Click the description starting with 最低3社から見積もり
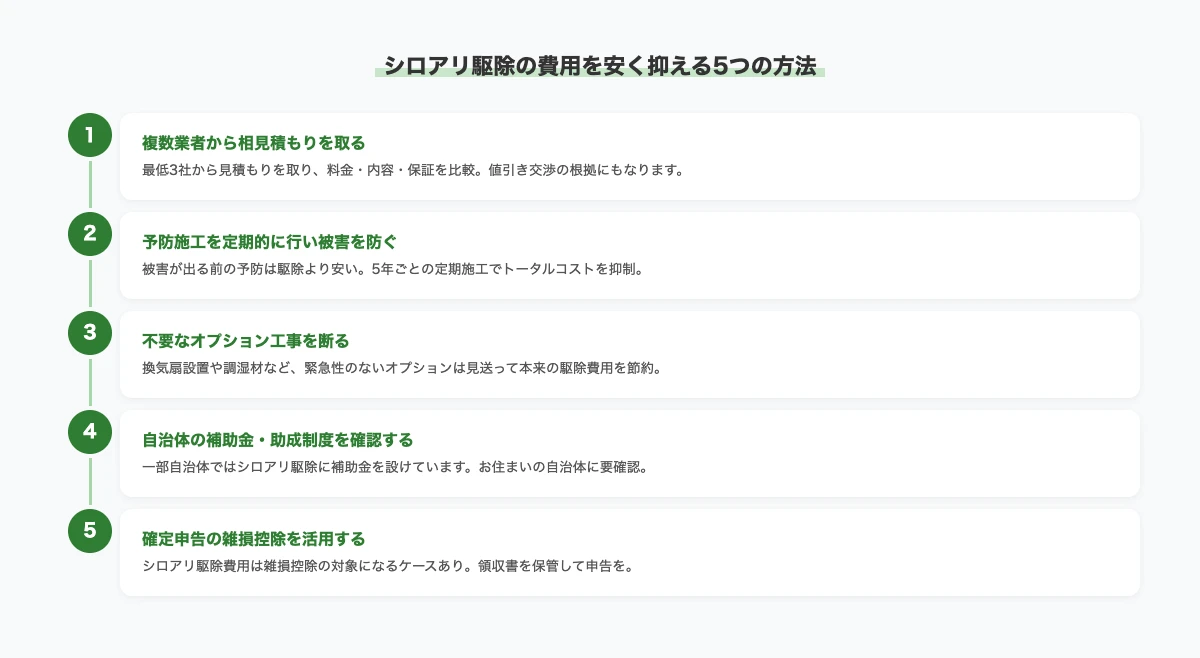 click(x=413, y=169)
